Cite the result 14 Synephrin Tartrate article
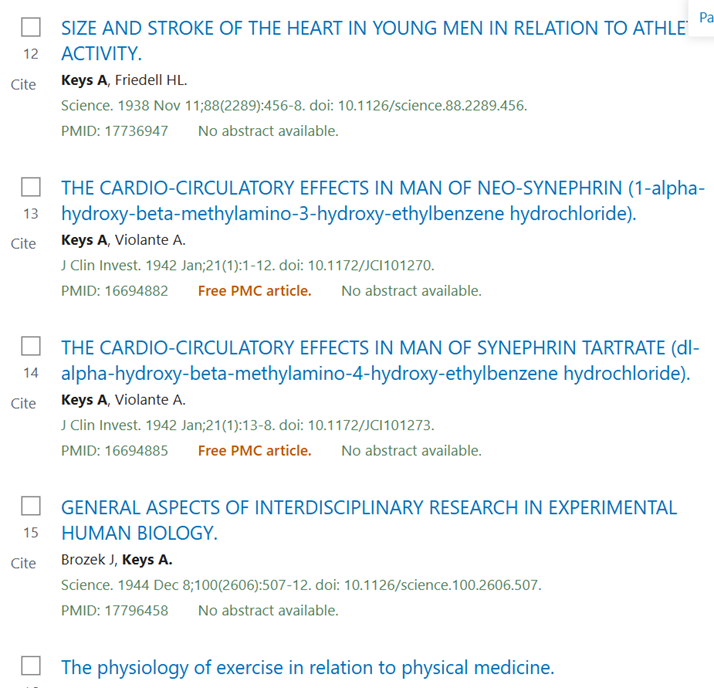The image size is (714, 688). 23,403
